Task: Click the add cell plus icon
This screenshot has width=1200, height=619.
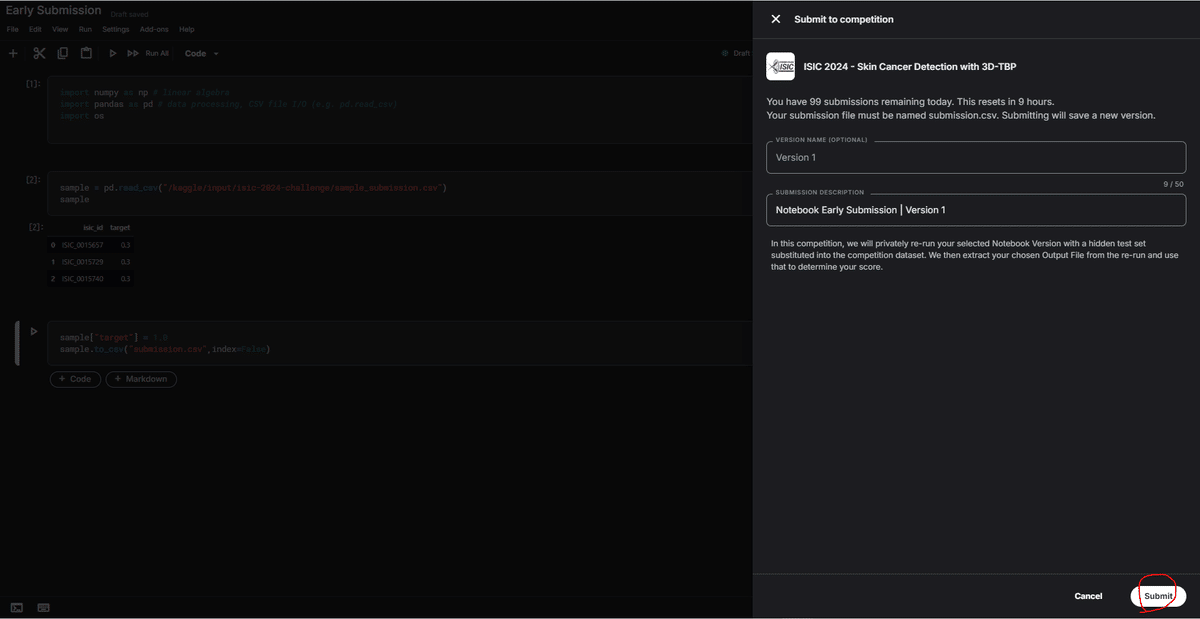Action: click(13, 53)
